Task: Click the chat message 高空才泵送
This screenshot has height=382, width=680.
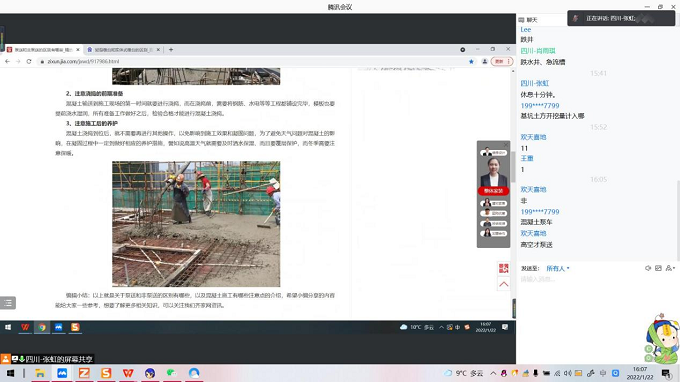Action: [x=536, y=245]
